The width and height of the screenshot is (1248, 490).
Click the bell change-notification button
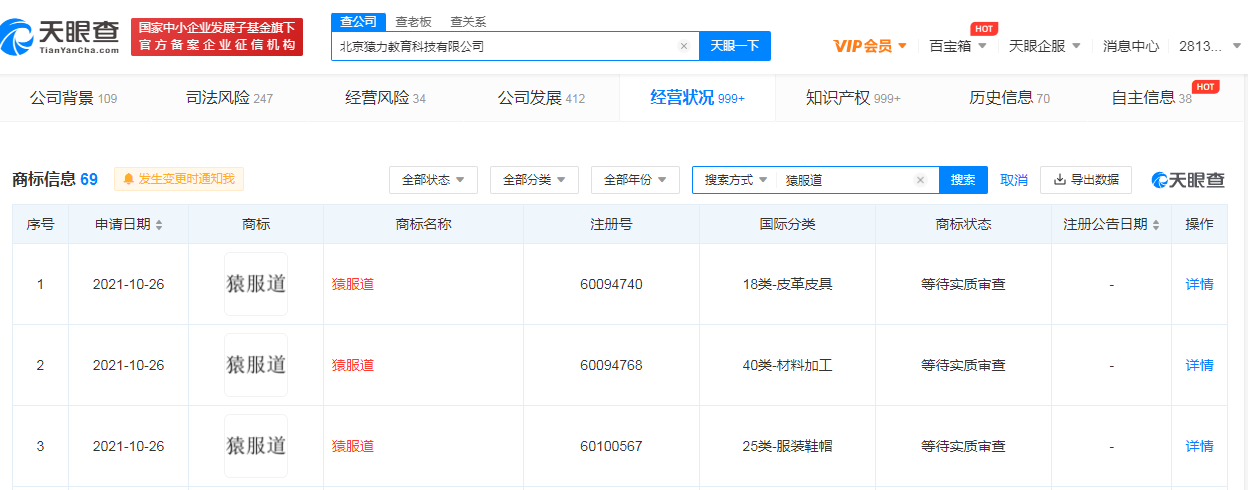(x=179, y=179)
